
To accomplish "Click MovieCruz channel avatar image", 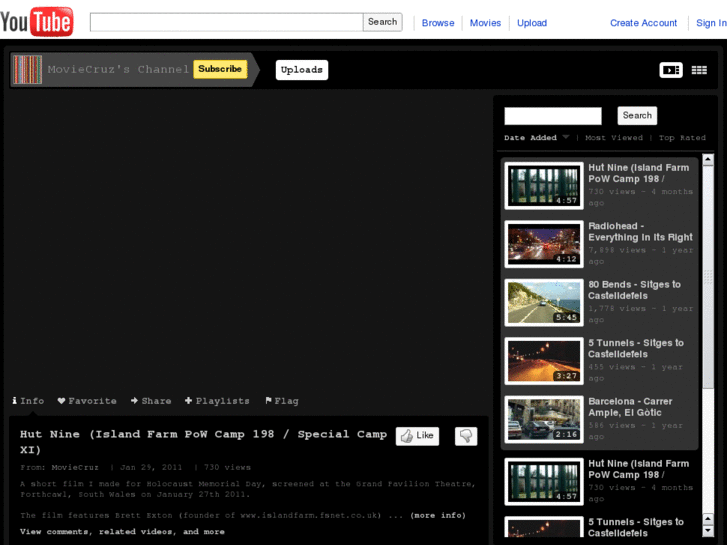I will (x=28, y=70).
